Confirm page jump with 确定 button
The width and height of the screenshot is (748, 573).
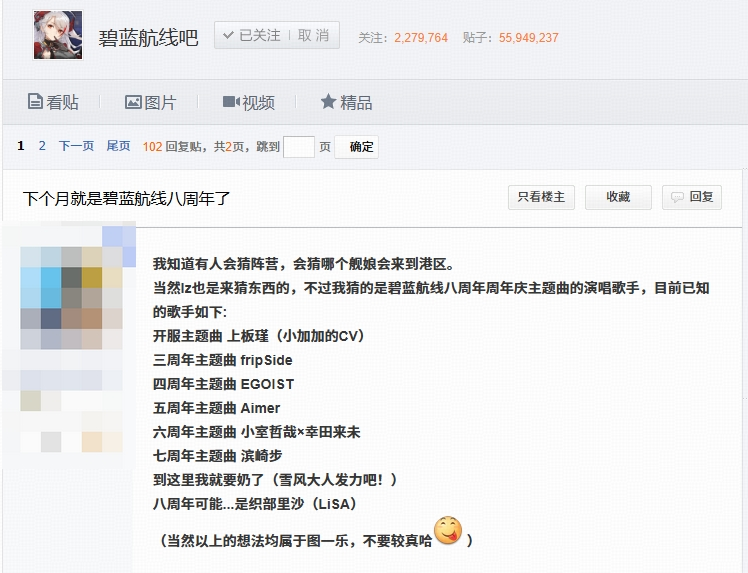(356, 146)
